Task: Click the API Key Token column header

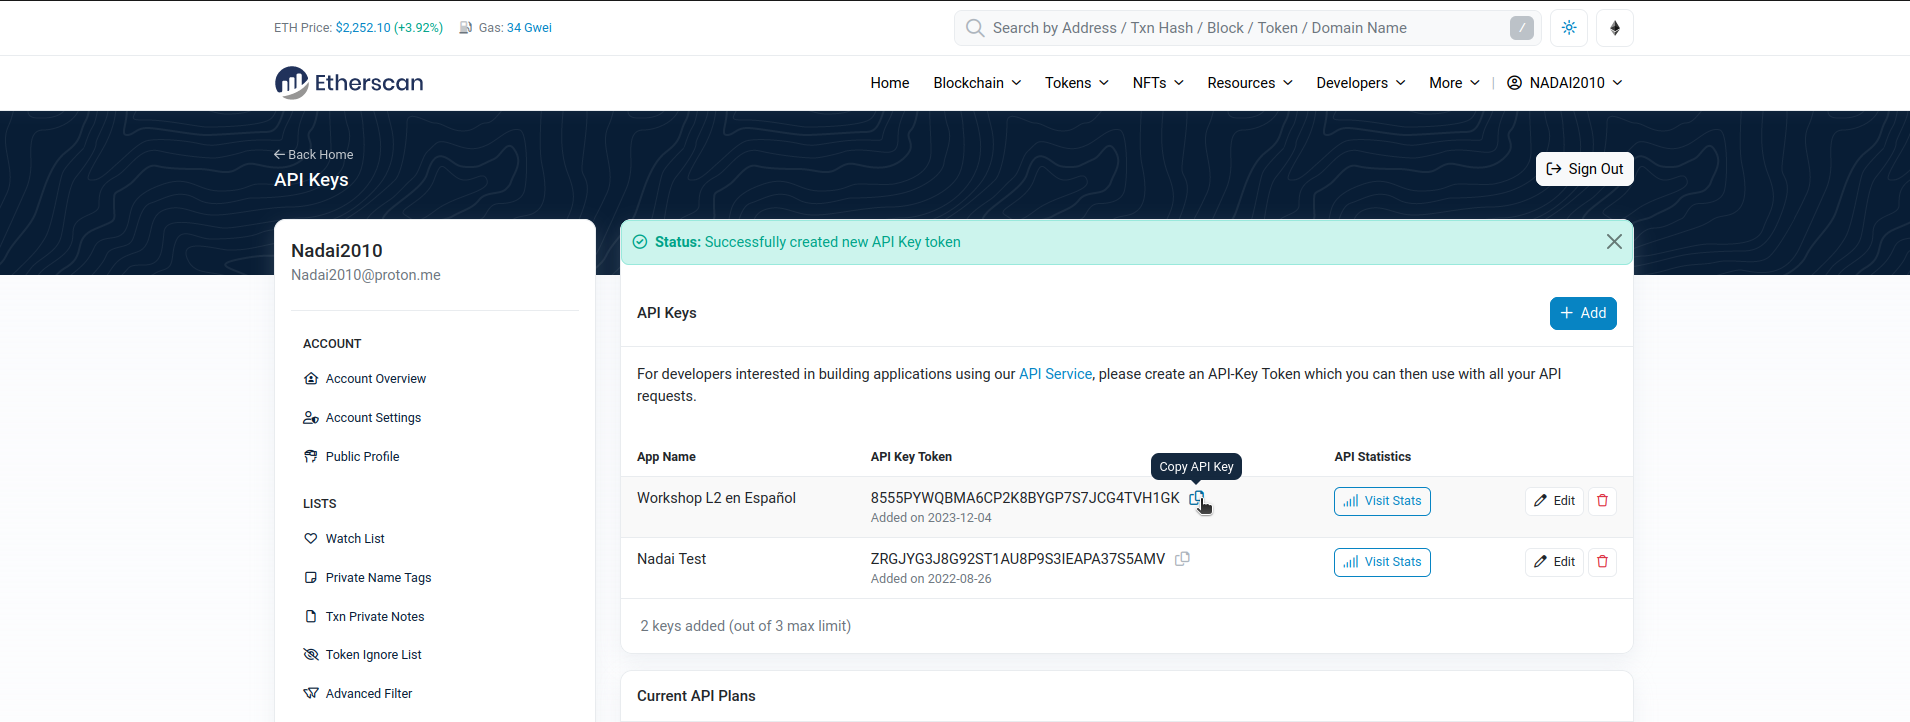Action: click(911, 457)
